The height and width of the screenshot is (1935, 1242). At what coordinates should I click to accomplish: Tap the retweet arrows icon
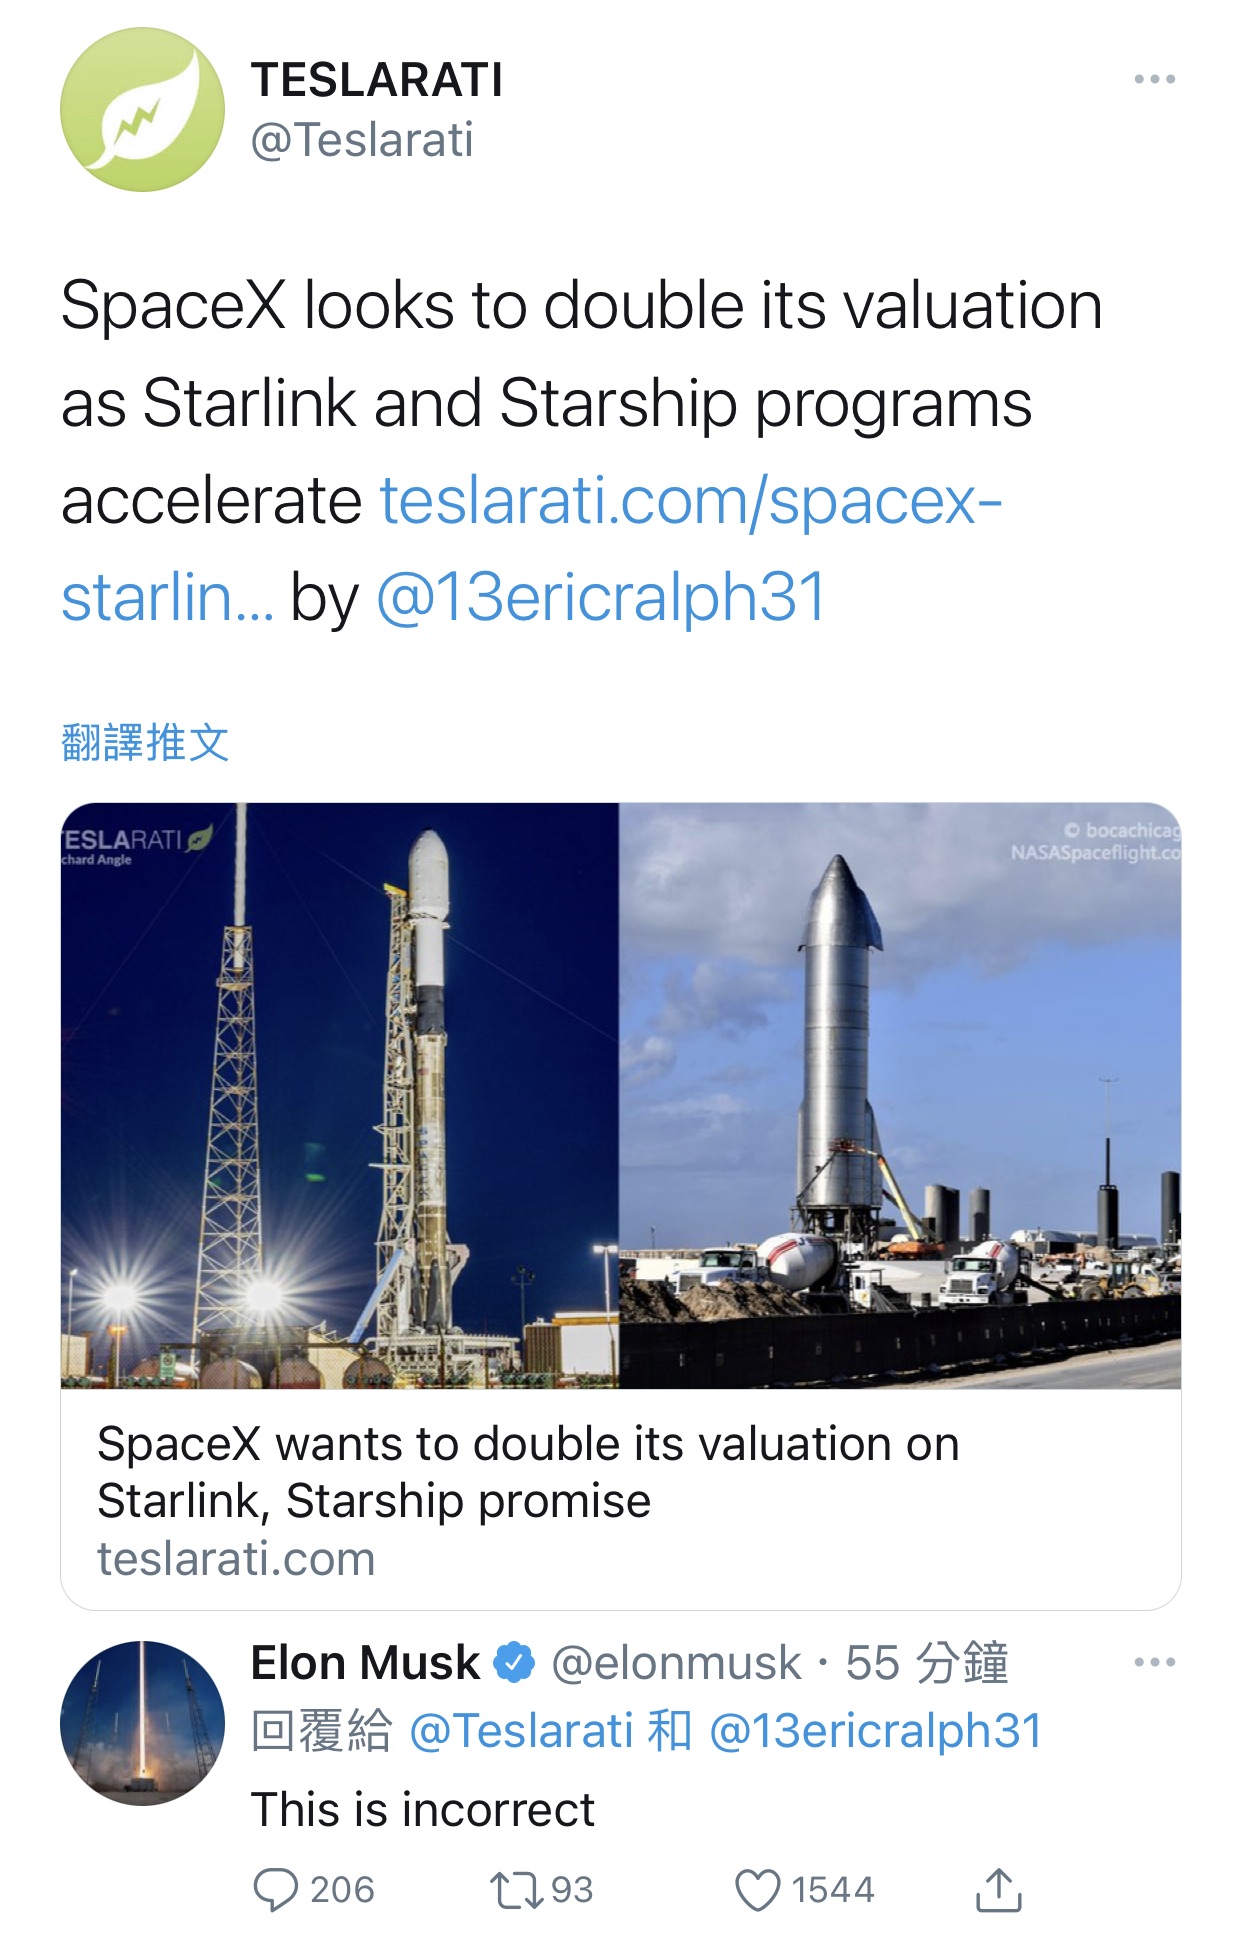516,1889
